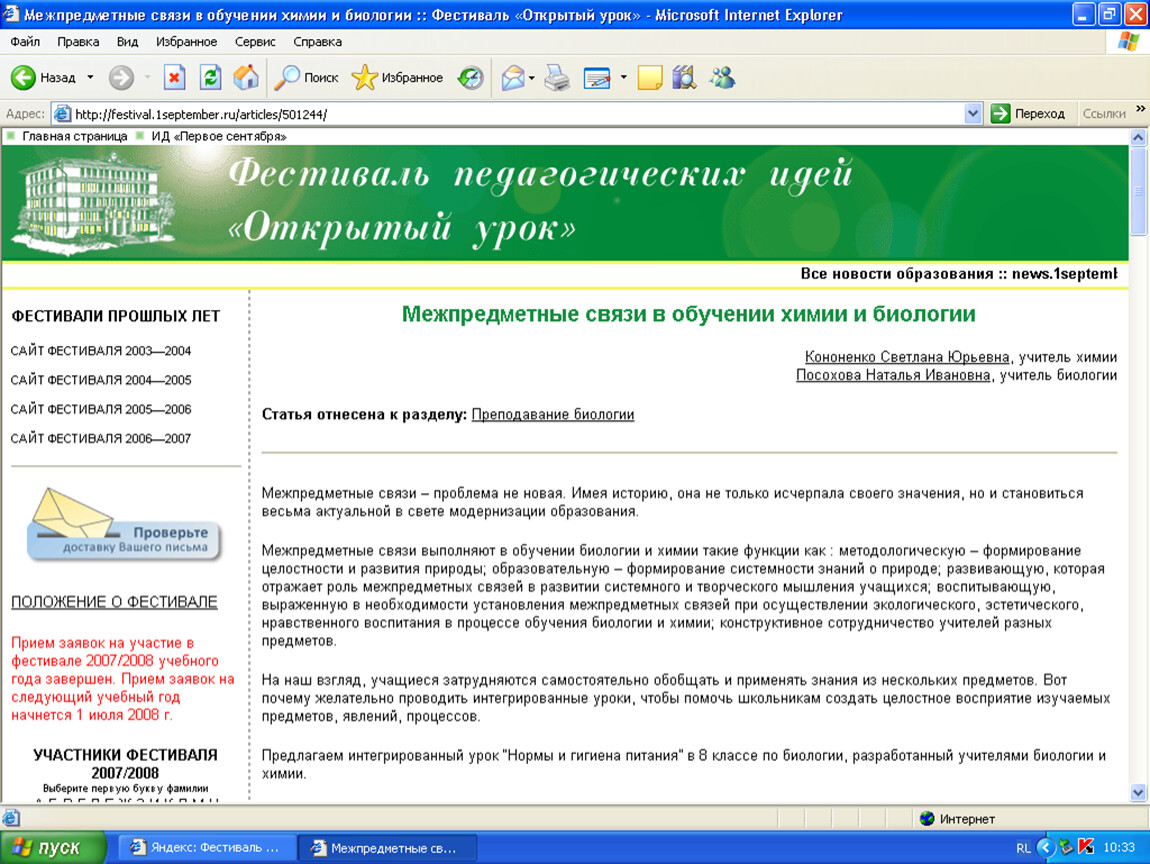
Task: Follow the Преподавание биологии link
Action: 552,414
